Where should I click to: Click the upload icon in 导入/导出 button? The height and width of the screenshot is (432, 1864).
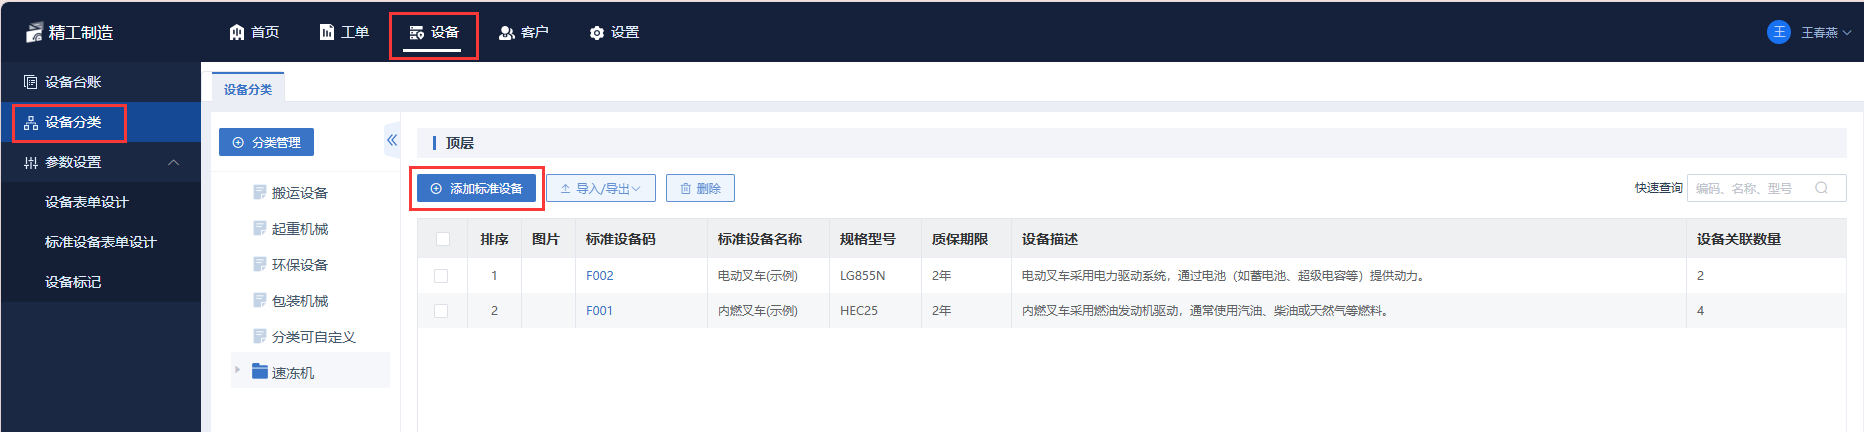(565, 188)
